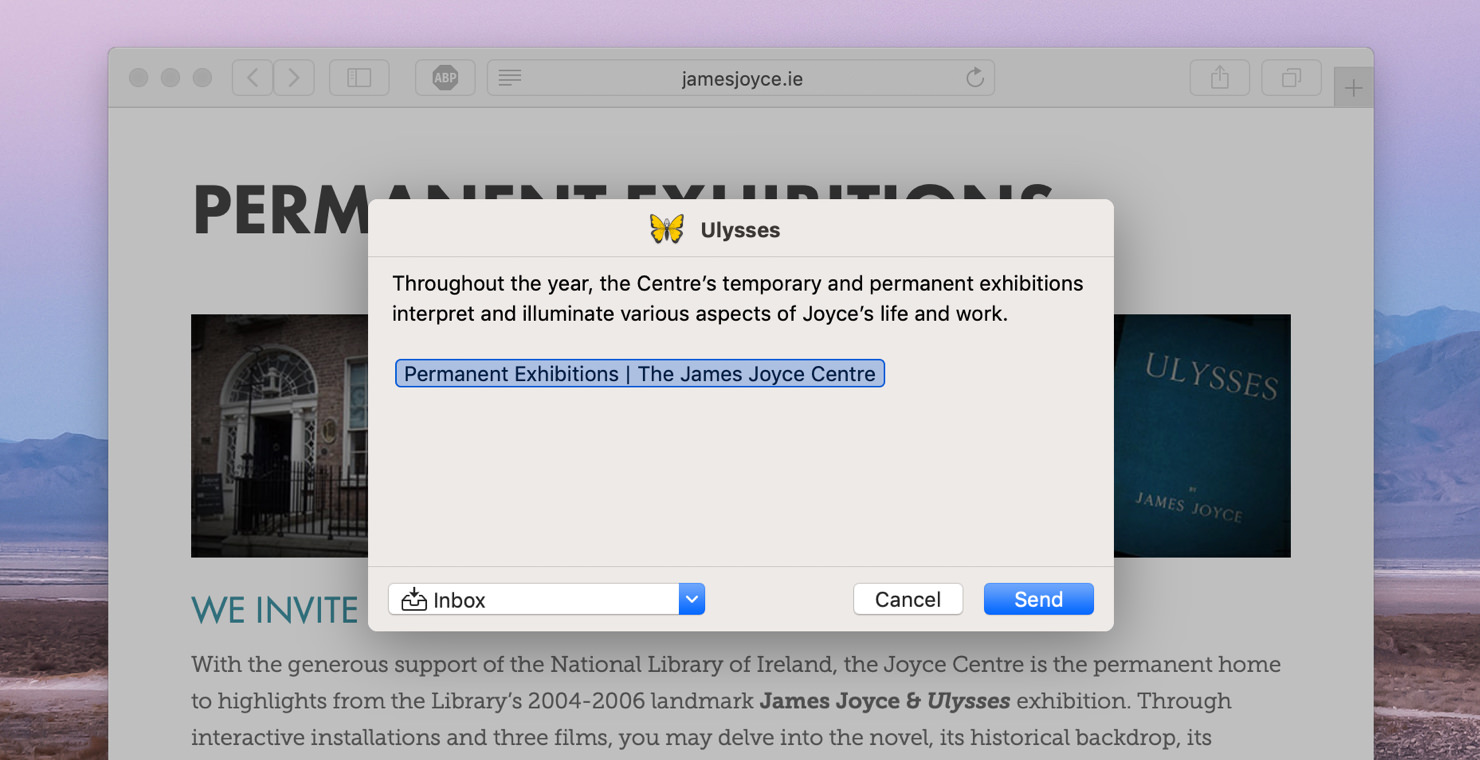This screenshot has width=1480, height=760.
Task: Open the Inbox destination dropdown
Action: (547, 599)
